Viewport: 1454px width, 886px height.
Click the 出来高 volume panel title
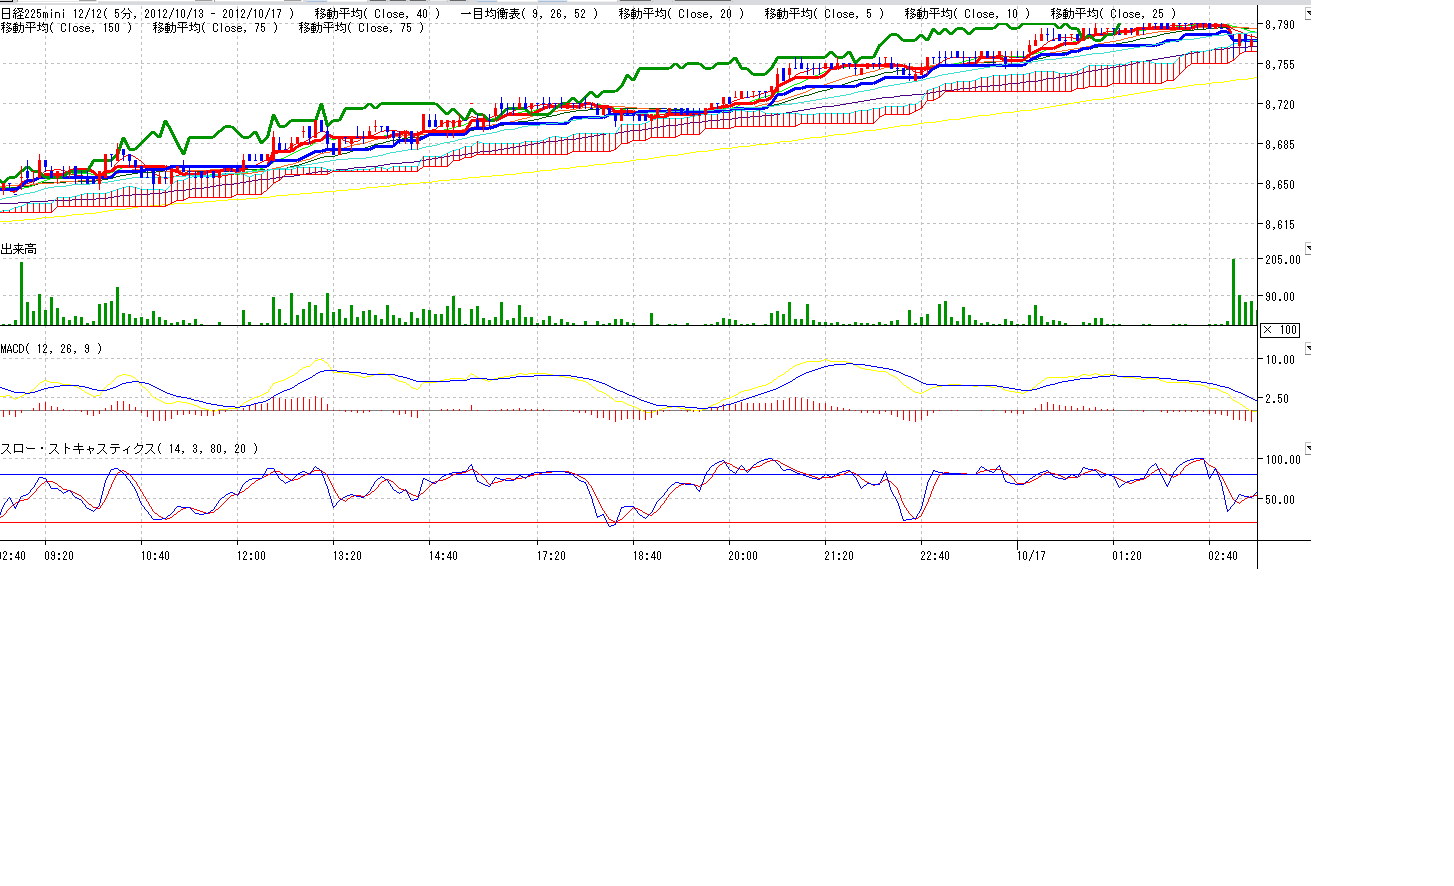pyautogui.click(x=19, y=248)
